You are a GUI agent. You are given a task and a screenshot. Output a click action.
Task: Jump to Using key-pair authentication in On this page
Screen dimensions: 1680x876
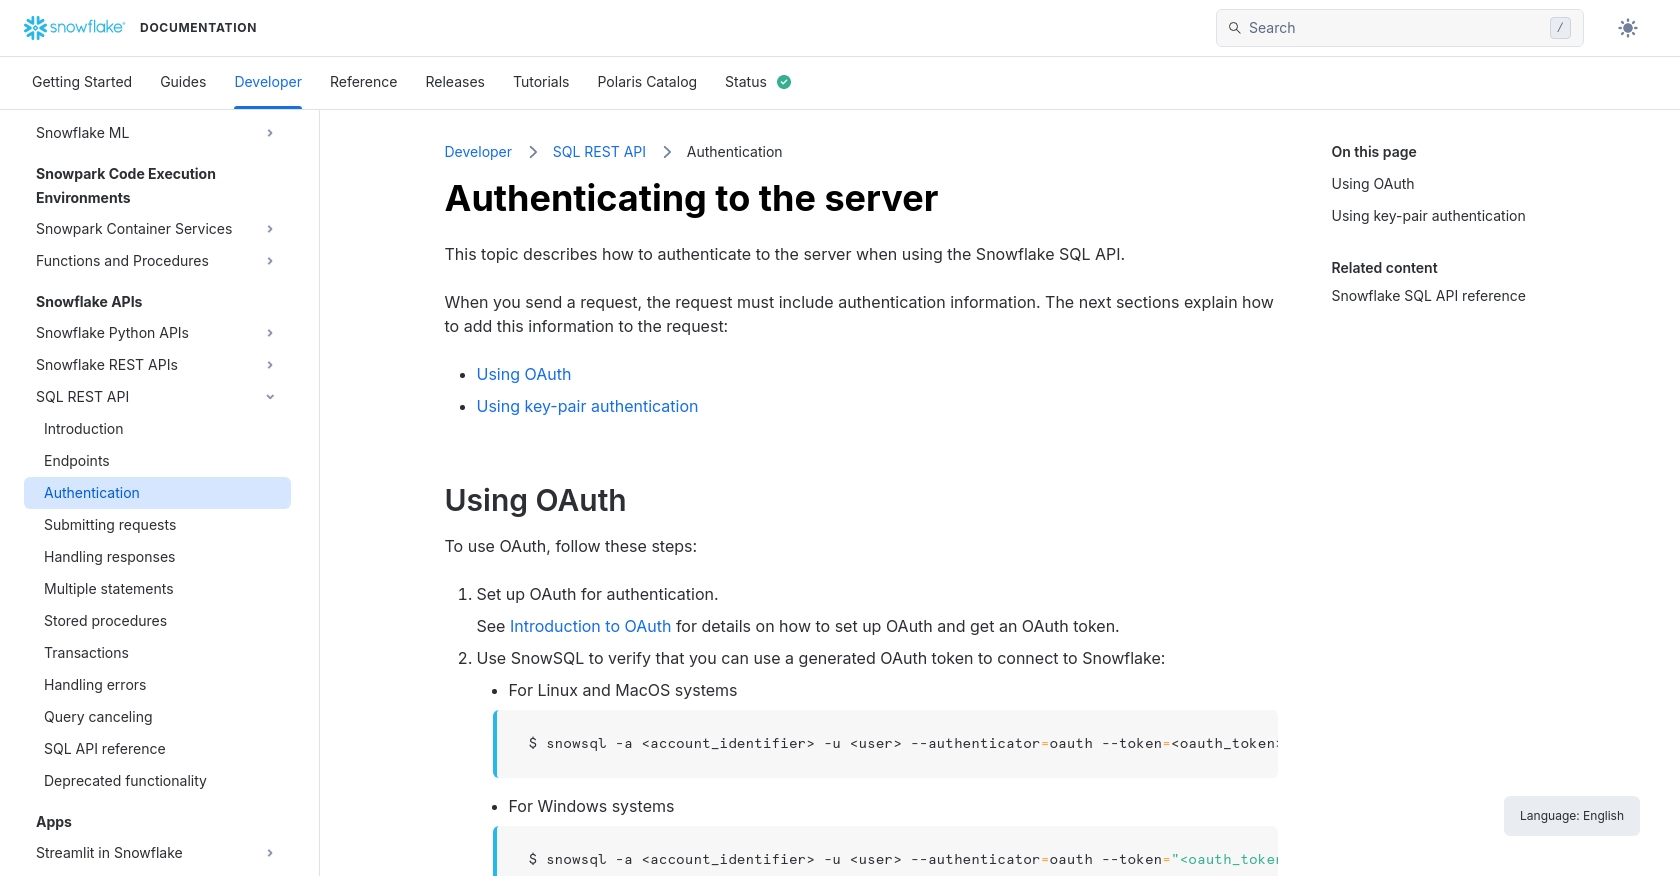[1428, 216]
